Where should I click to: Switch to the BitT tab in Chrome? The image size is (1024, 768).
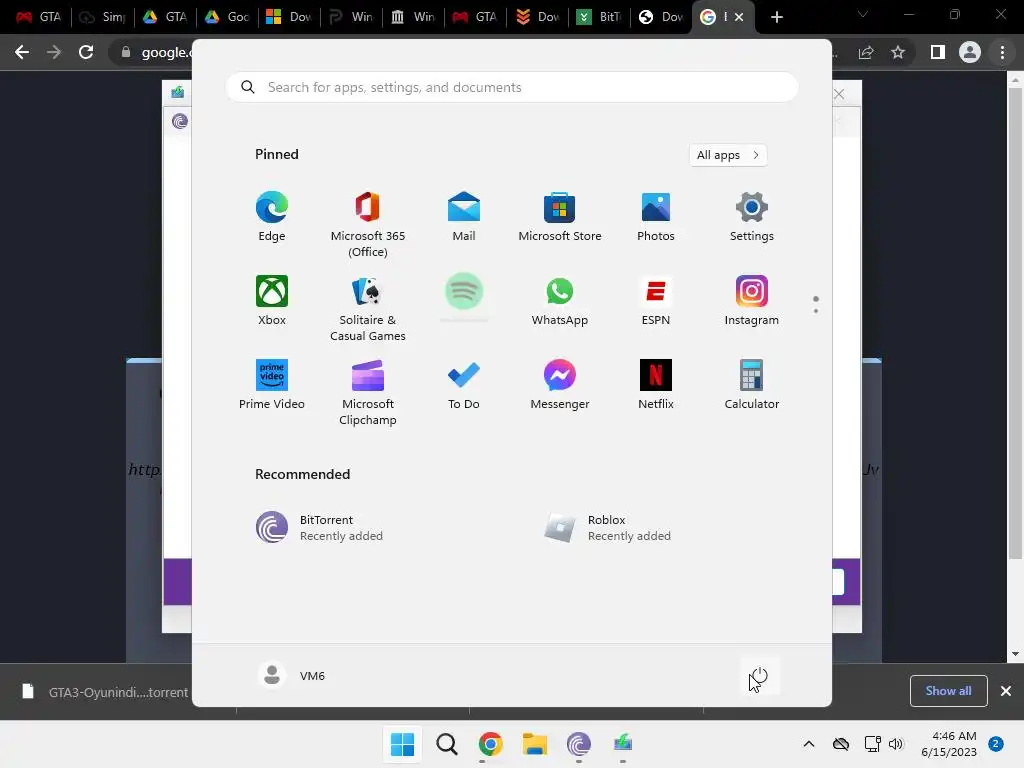coord(600,17)
